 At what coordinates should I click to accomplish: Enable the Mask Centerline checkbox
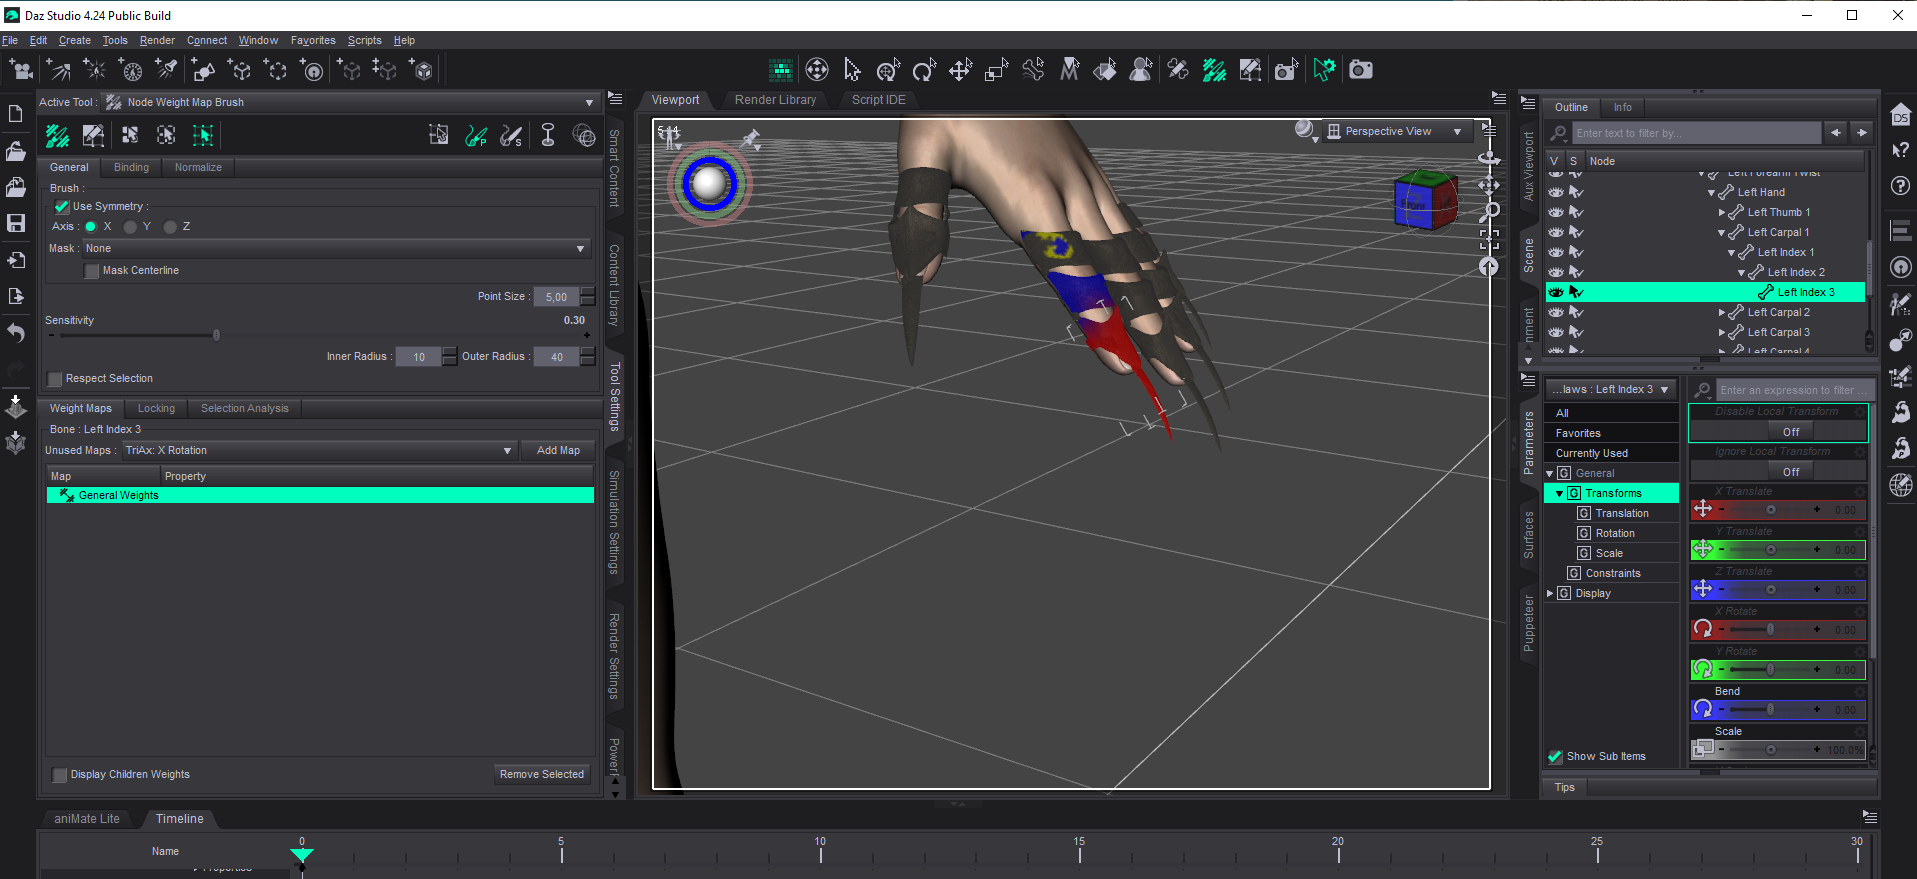tap(92, 271)
